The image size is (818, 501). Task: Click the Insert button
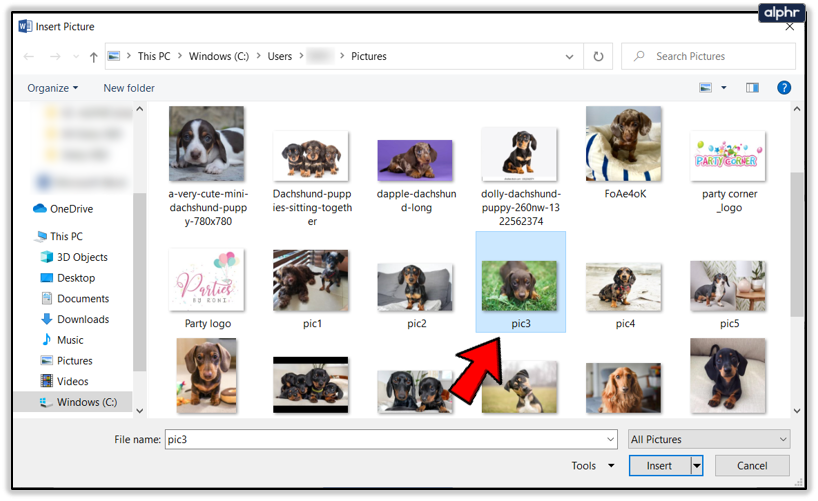pos(660,466)
